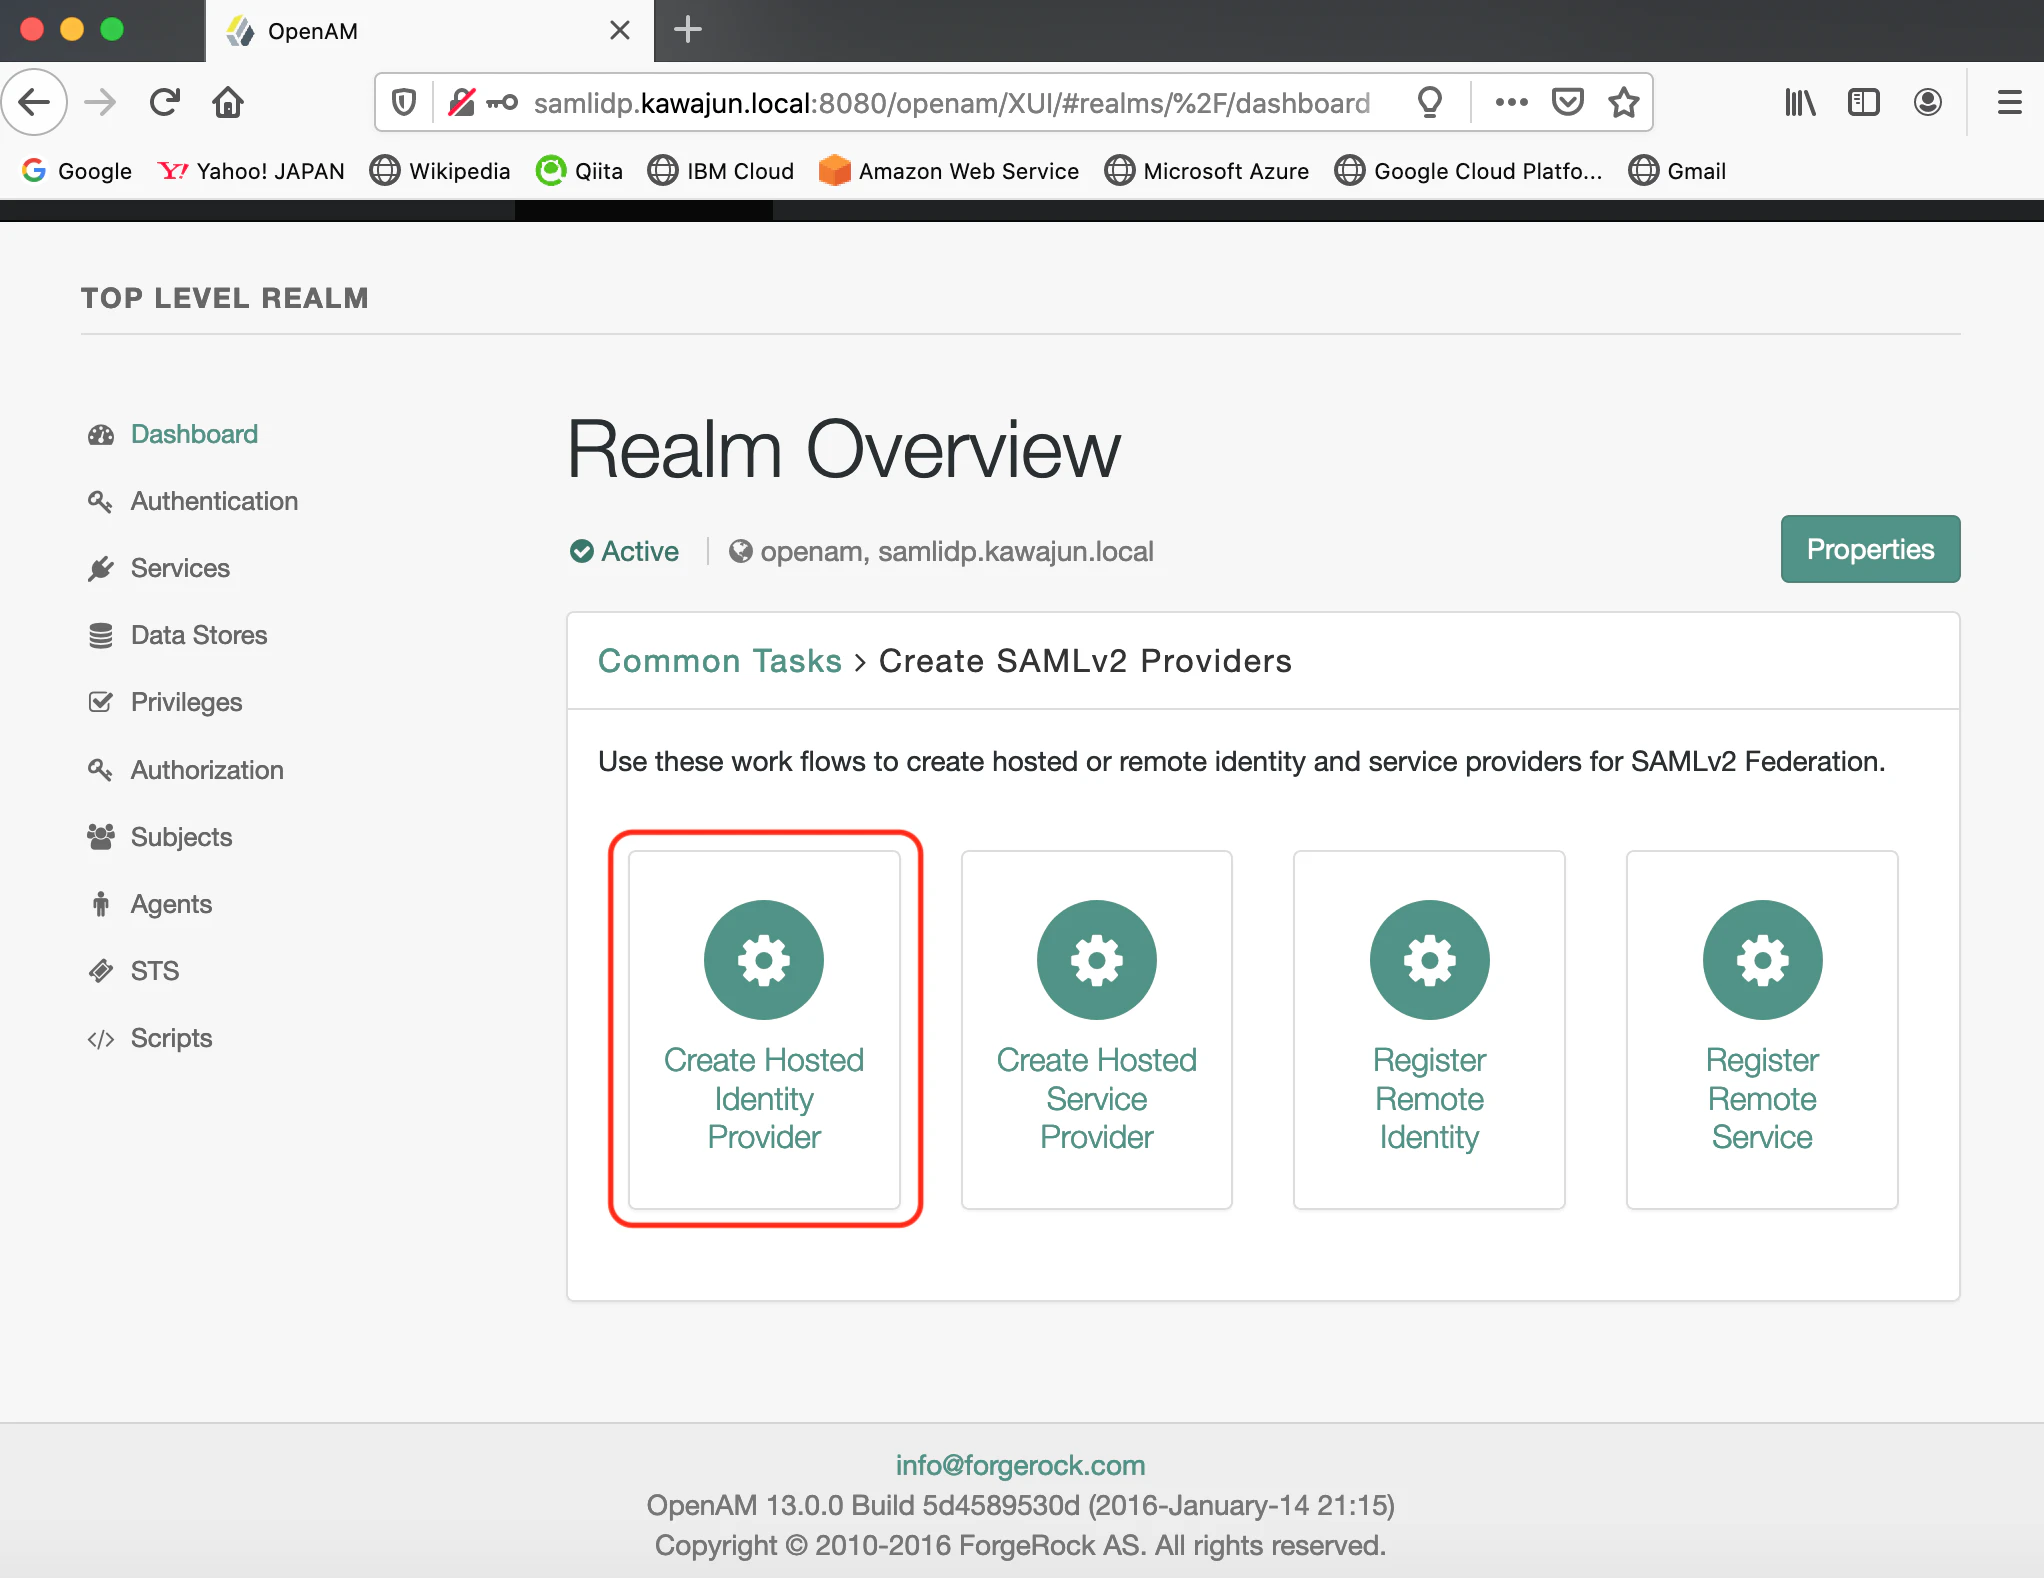This screenshot has height=1578, width=2044.
Task: Return to Common Tasks breadcrumb link
Action: click(x=720, y=661)
